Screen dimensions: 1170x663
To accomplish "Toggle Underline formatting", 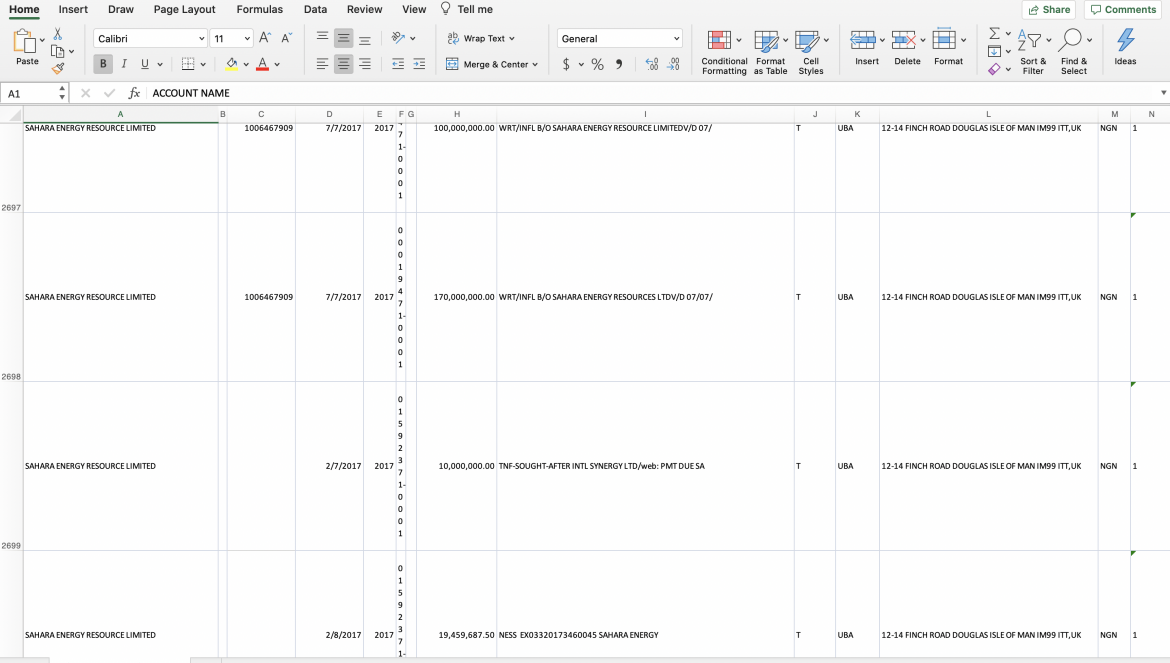I will pos(145,64).
